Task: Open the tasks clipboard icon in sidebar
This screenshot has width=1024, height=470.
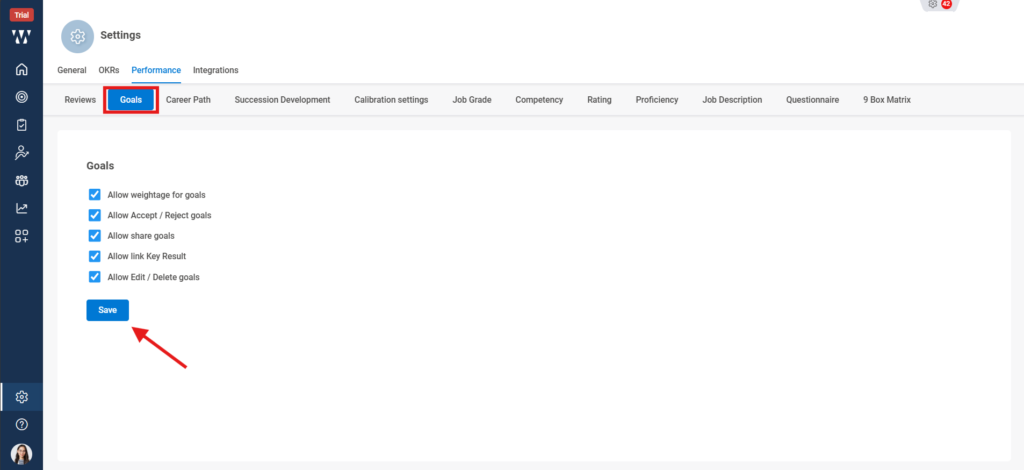Action: (22, 125)
